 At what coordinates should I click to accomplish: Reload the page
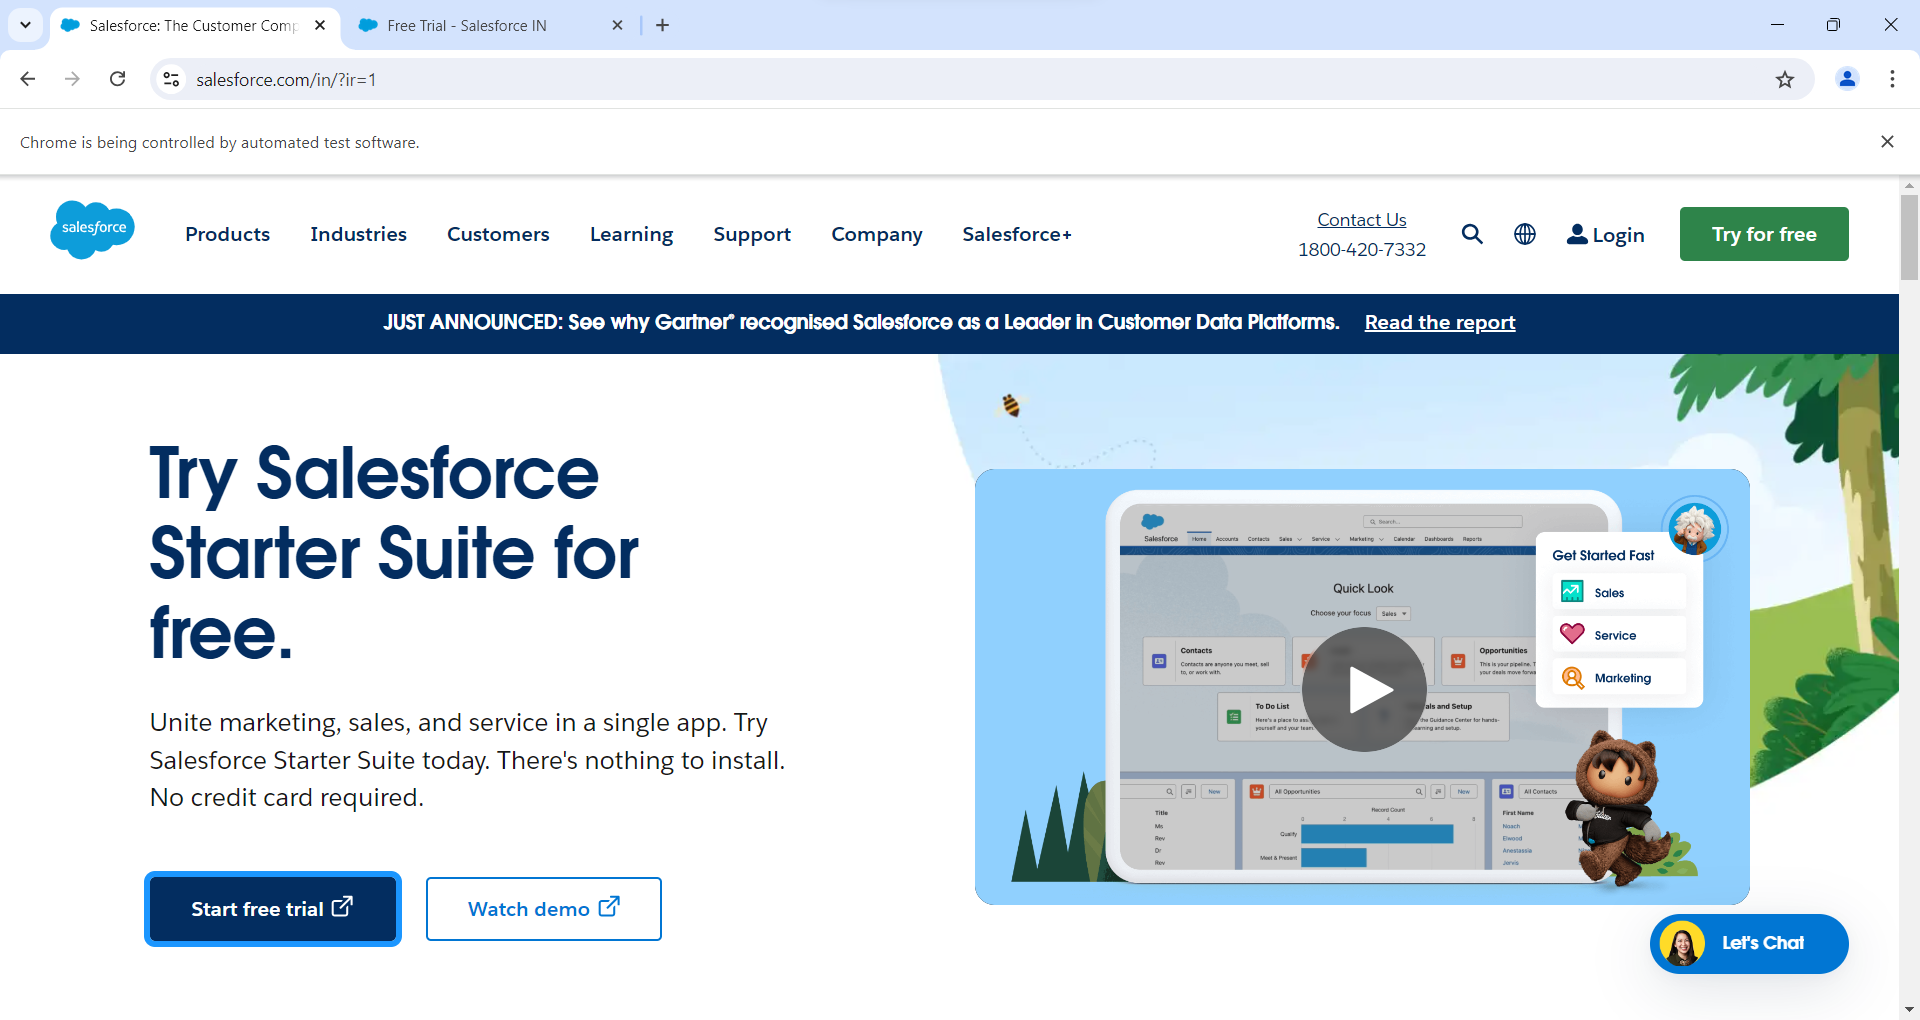coord(118,79)
